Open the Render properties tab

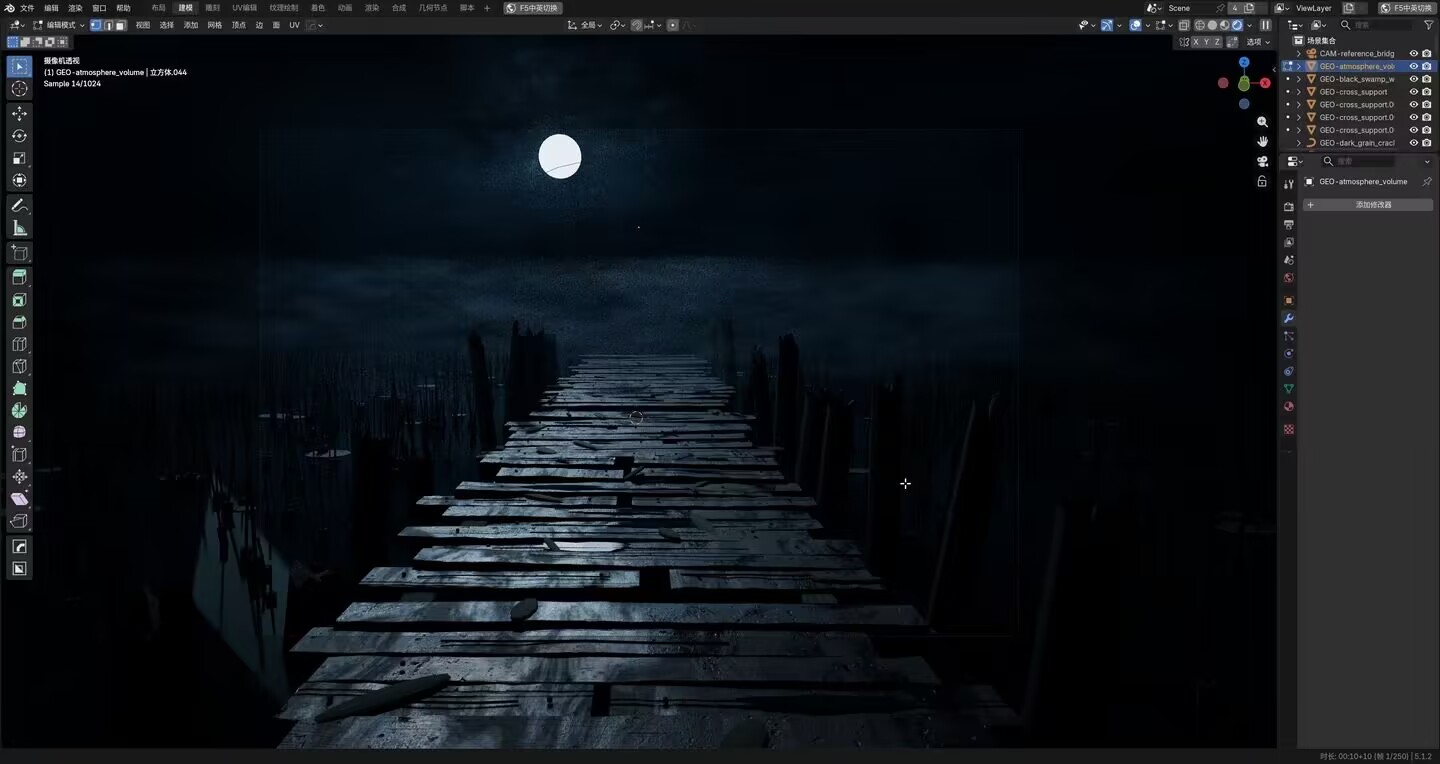tap(1289, 207)
